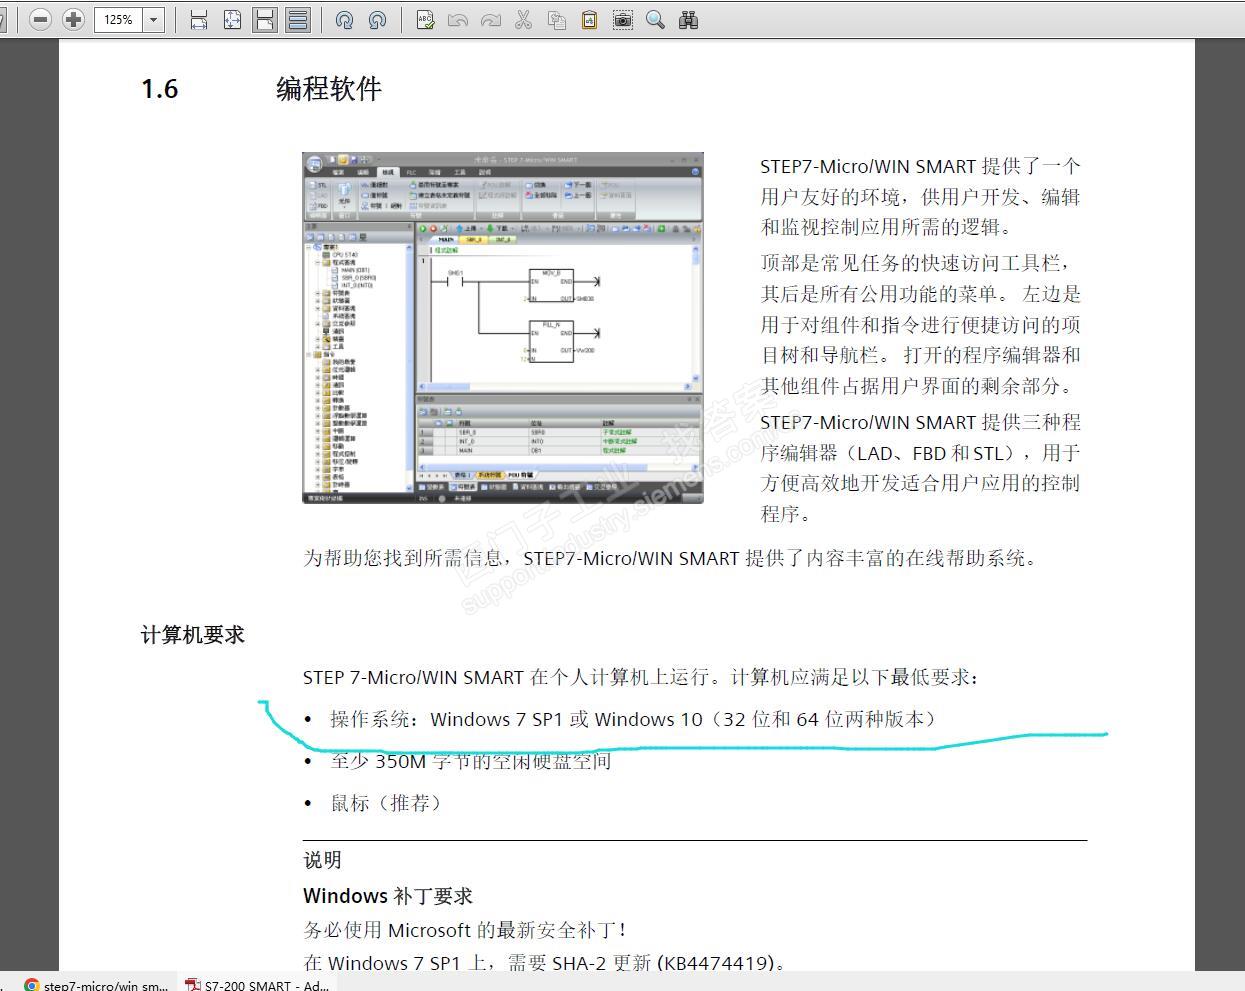
Task: Click the 说明 note label
Action: click(323, 860)
